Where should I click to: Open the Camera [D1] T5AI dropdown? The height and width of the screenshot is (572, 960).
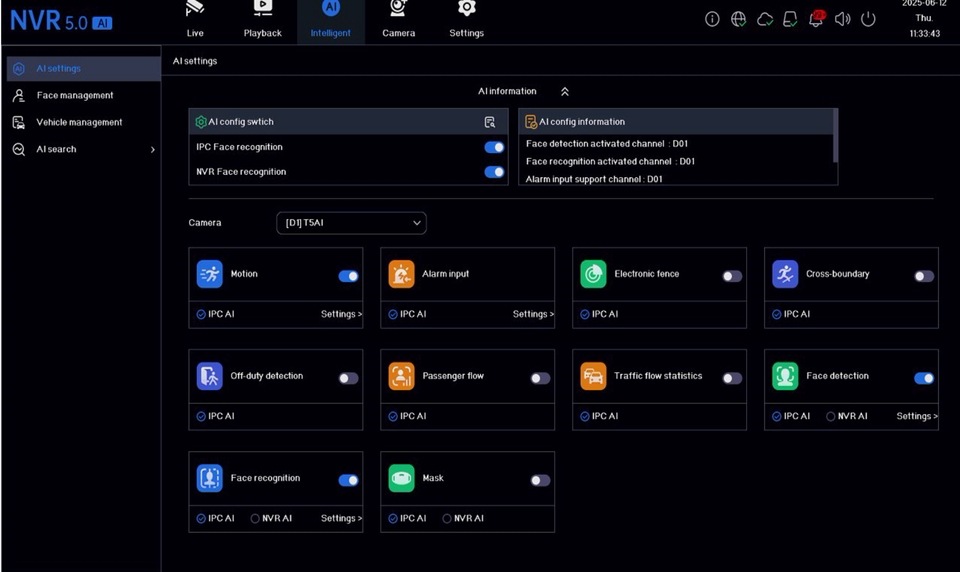click(351, 223)
